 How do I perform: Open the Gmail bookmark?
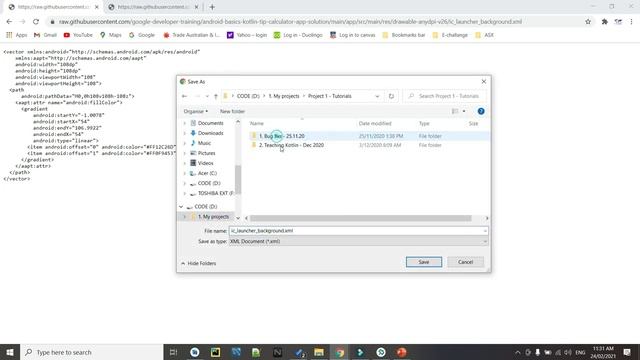(45, 35)
